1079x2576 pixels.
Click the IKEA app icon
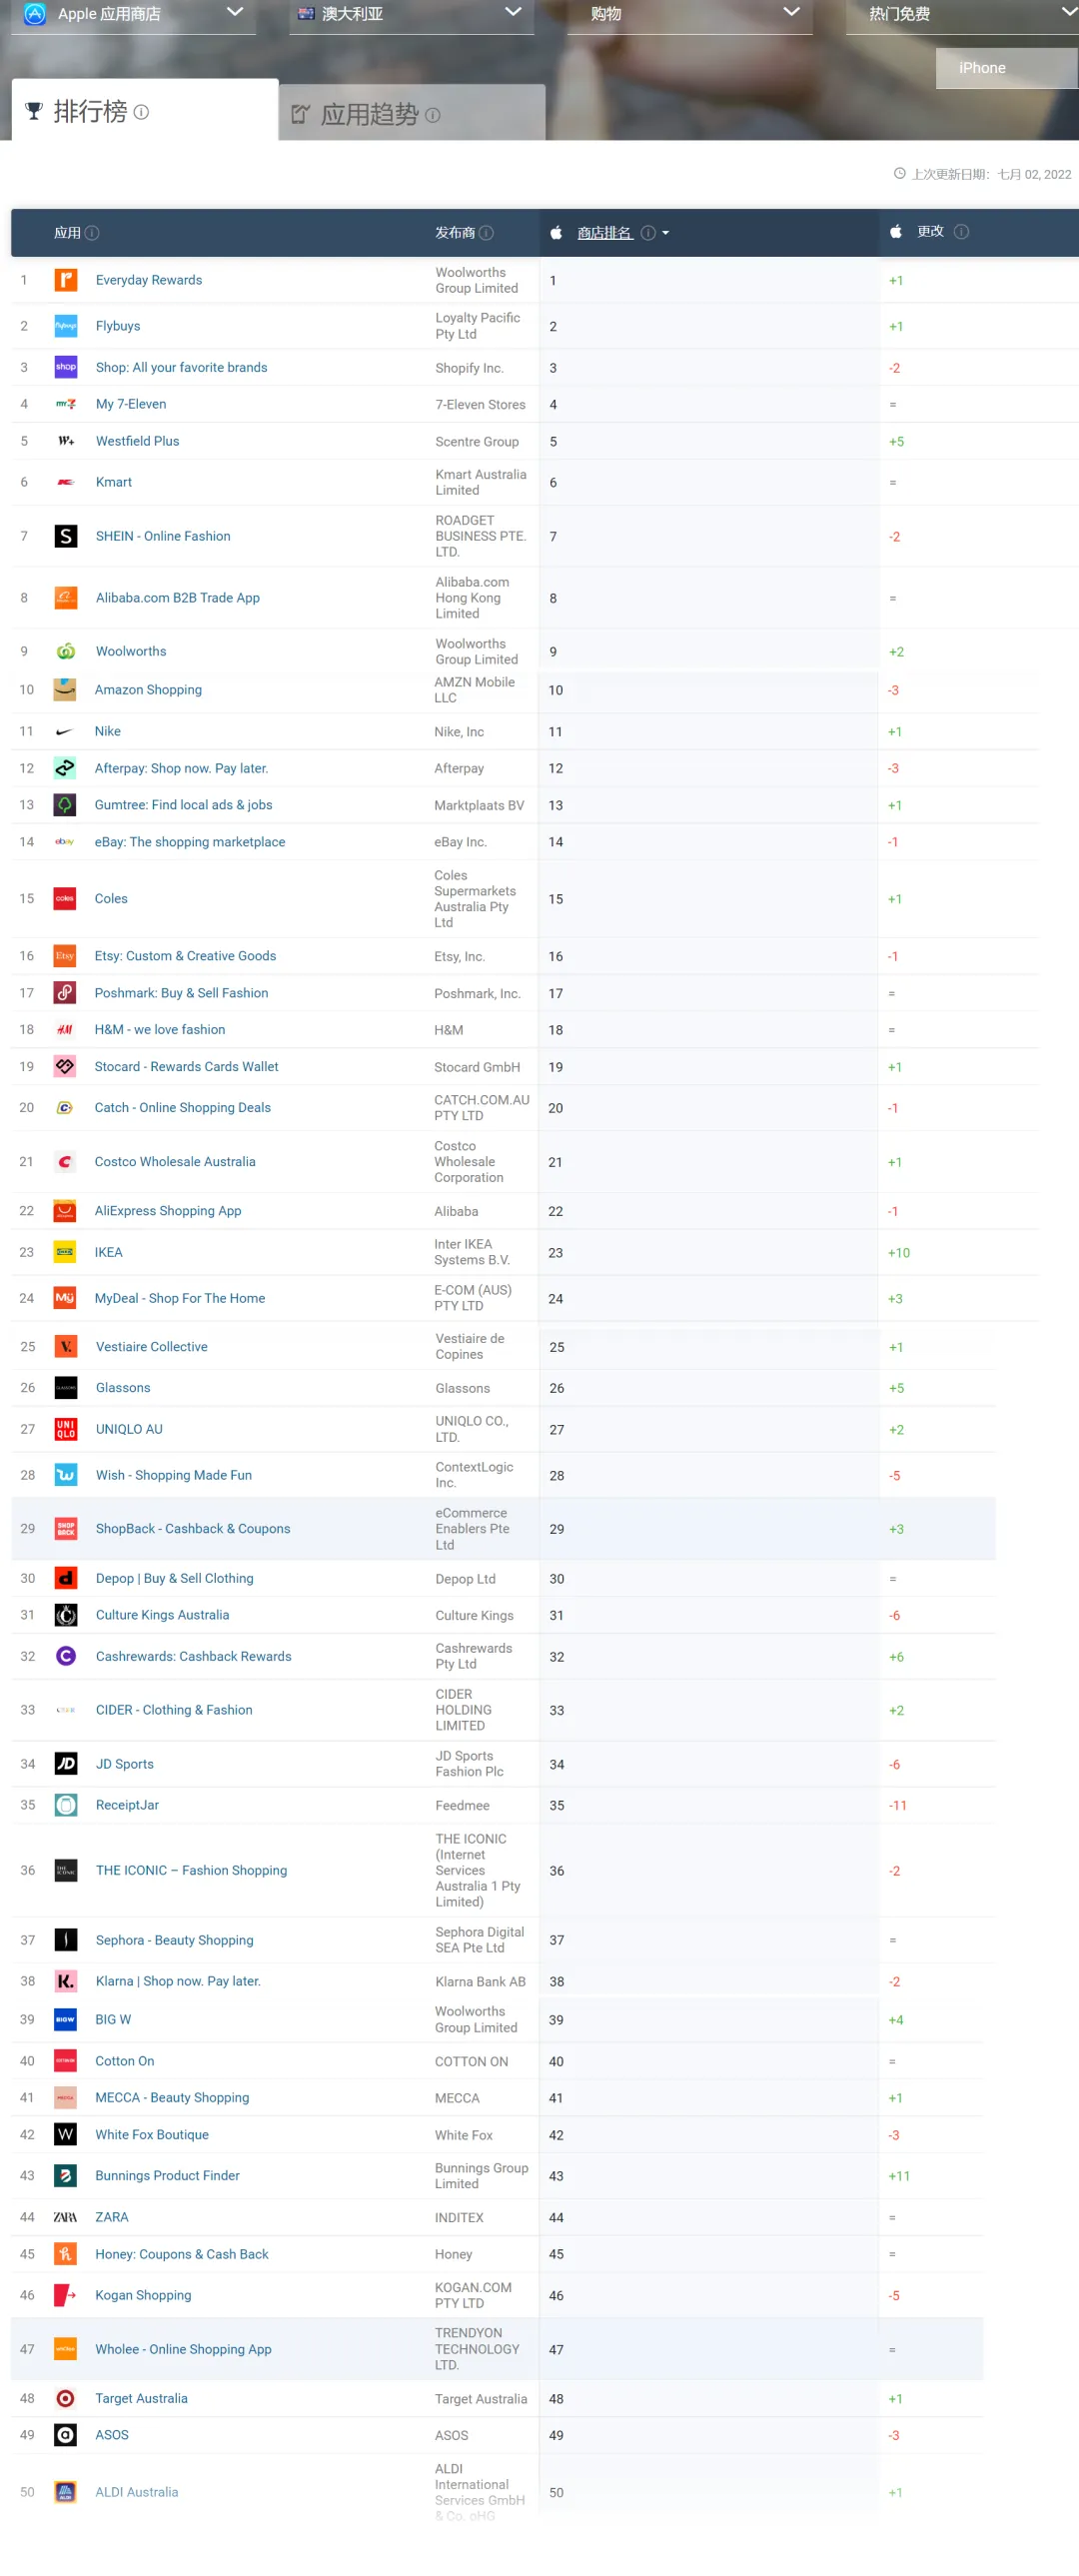(65, 1252)
